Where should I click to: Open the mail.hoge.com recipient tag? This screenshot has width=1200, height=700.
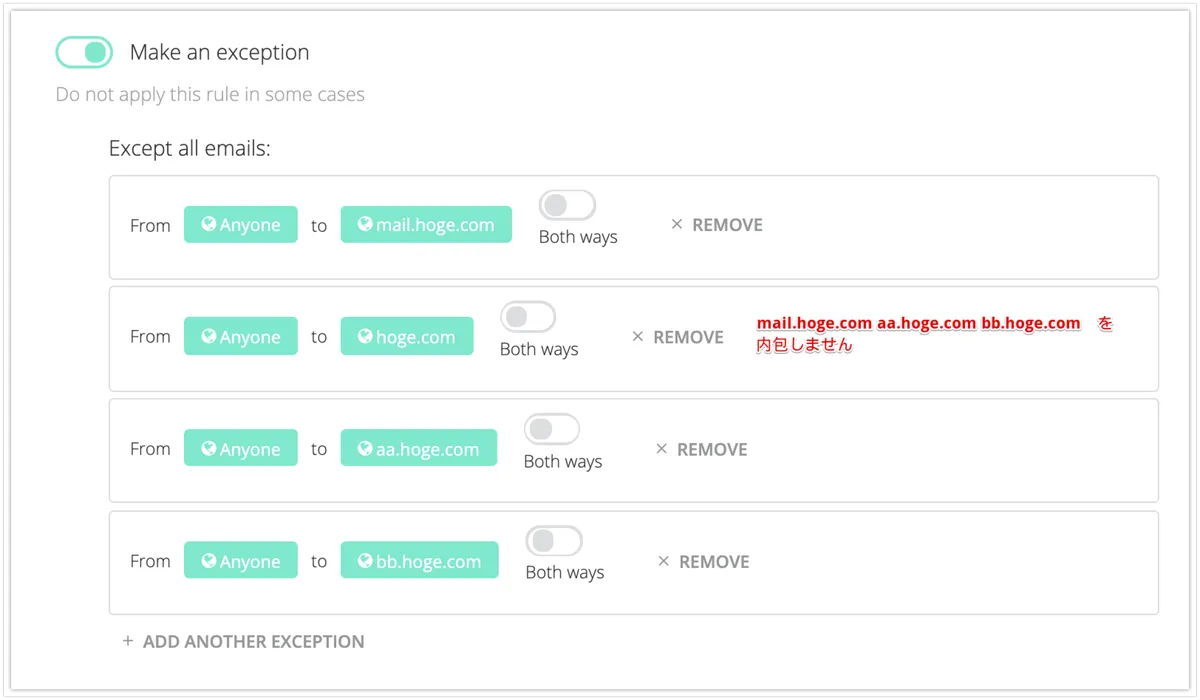[x=426, y=225]
